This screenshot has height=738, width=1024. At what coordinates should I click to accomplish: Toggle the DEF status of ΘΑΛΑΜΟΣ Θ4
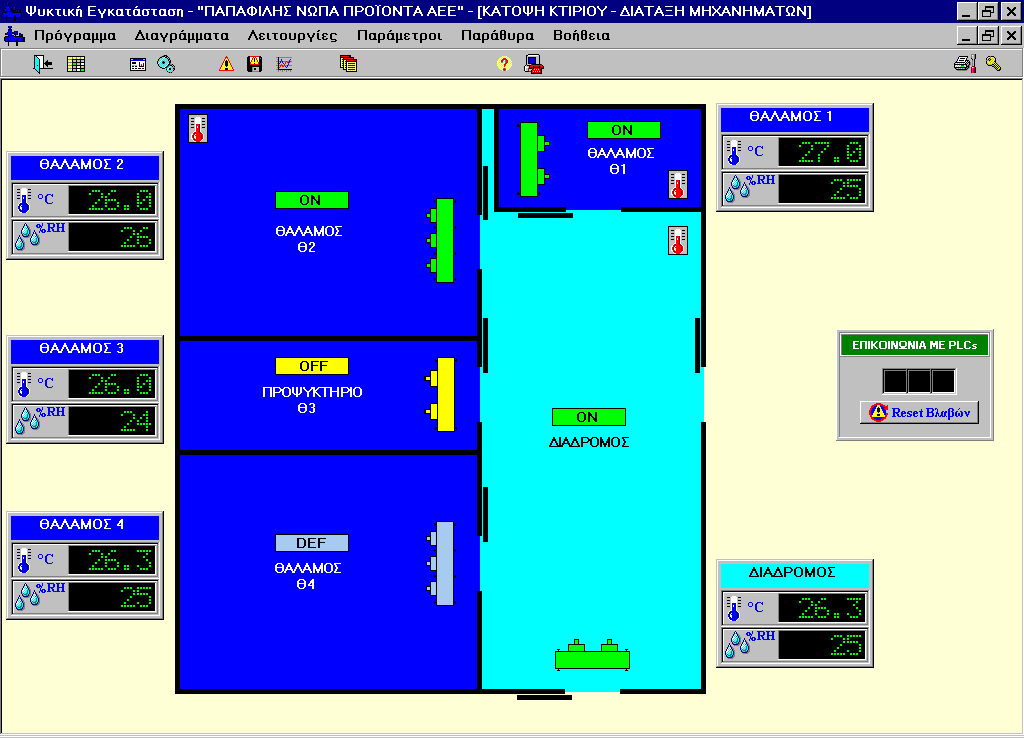pos(311,543)
